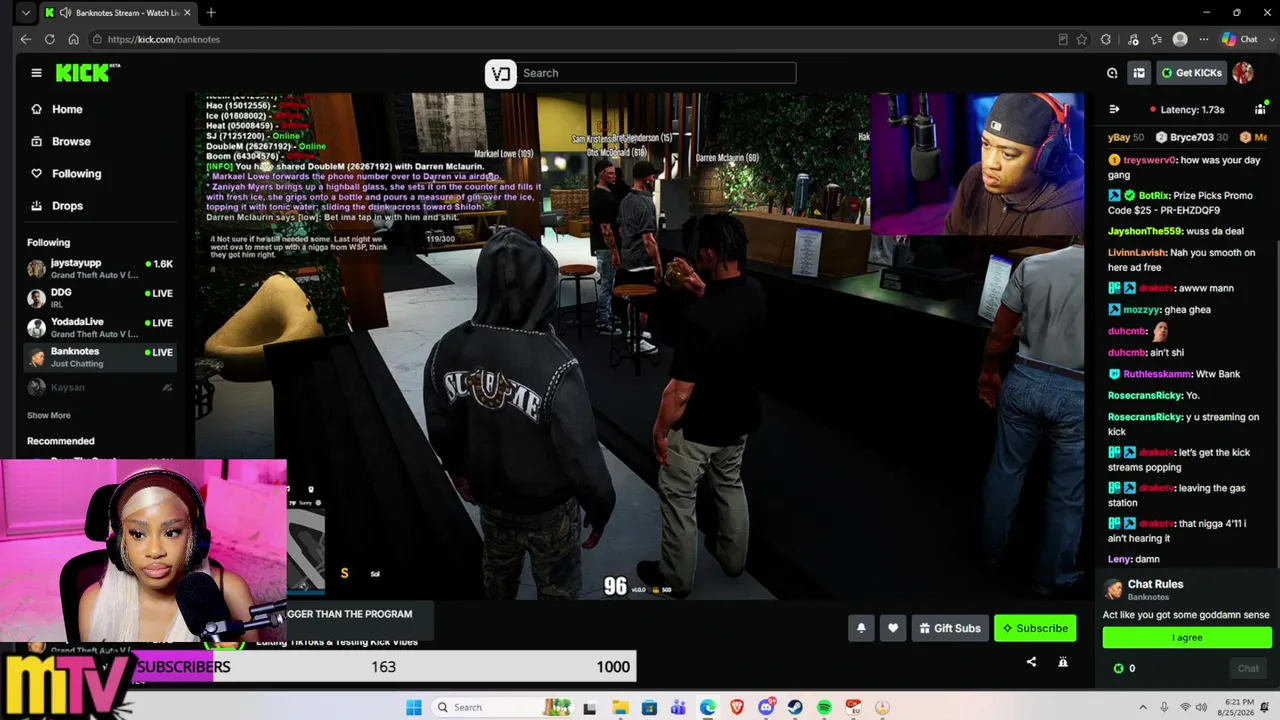Open the Kick hamburger sidebar menu
The image size is (1280, 720).
tap(36, 73)
